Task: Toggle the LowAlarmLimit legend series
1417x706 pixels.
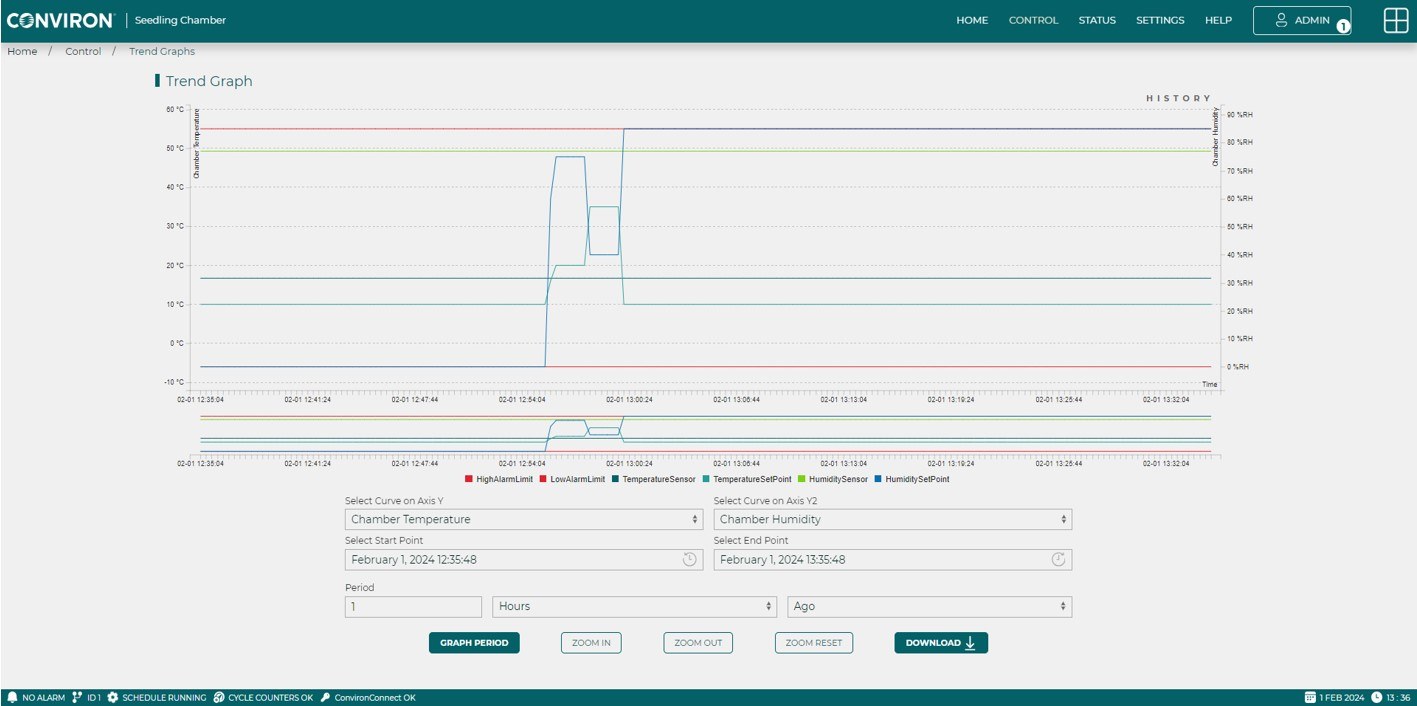Action: (x=572, y=479)
